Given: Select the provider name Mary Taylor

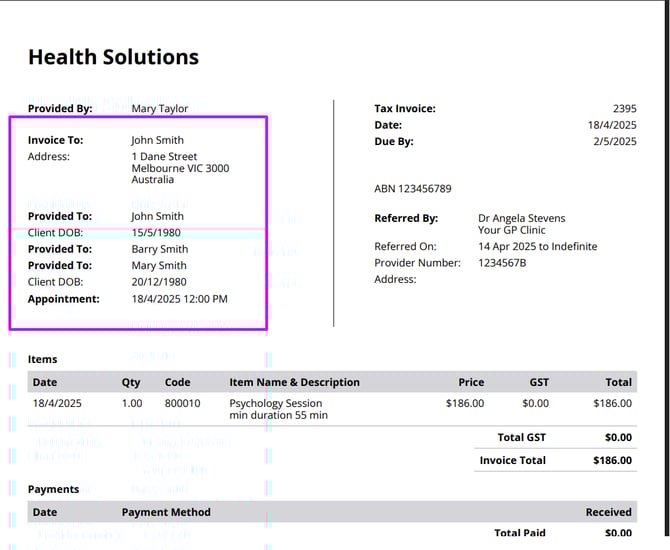Looking at the screenshot, I should pyautogui.click(x=159, y=108).
